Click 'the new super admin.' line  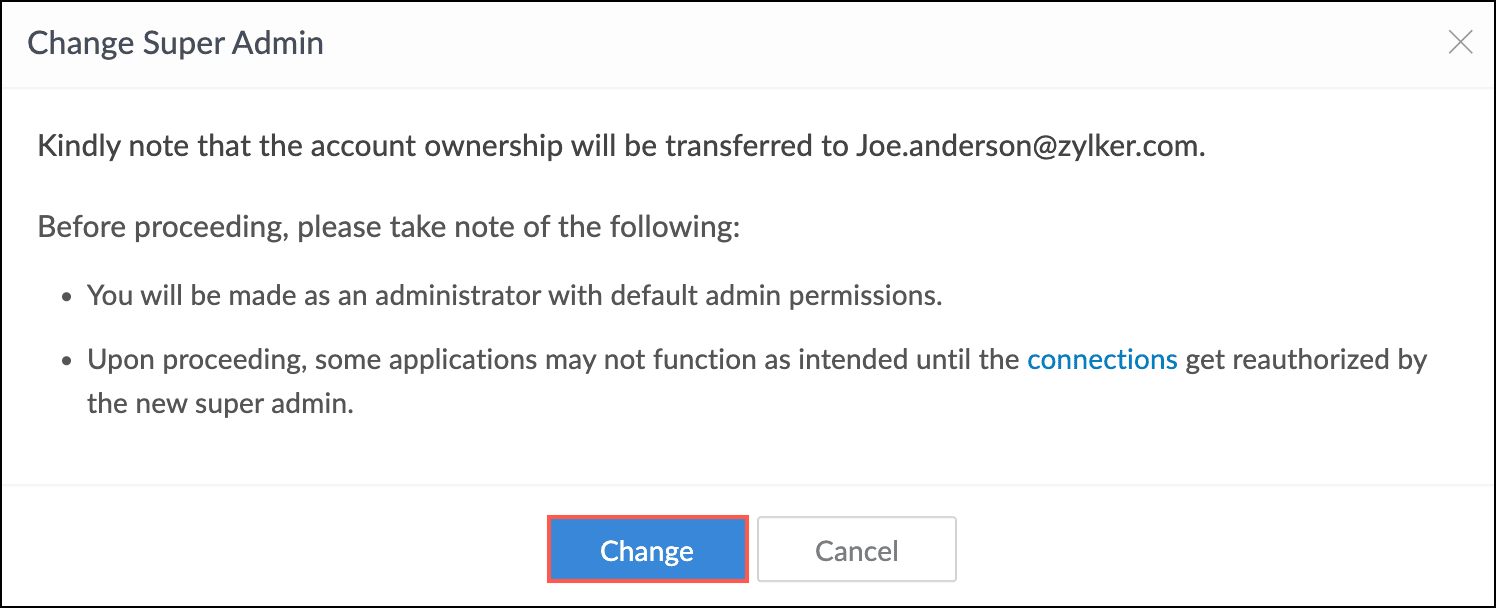[x=221, y=407]
